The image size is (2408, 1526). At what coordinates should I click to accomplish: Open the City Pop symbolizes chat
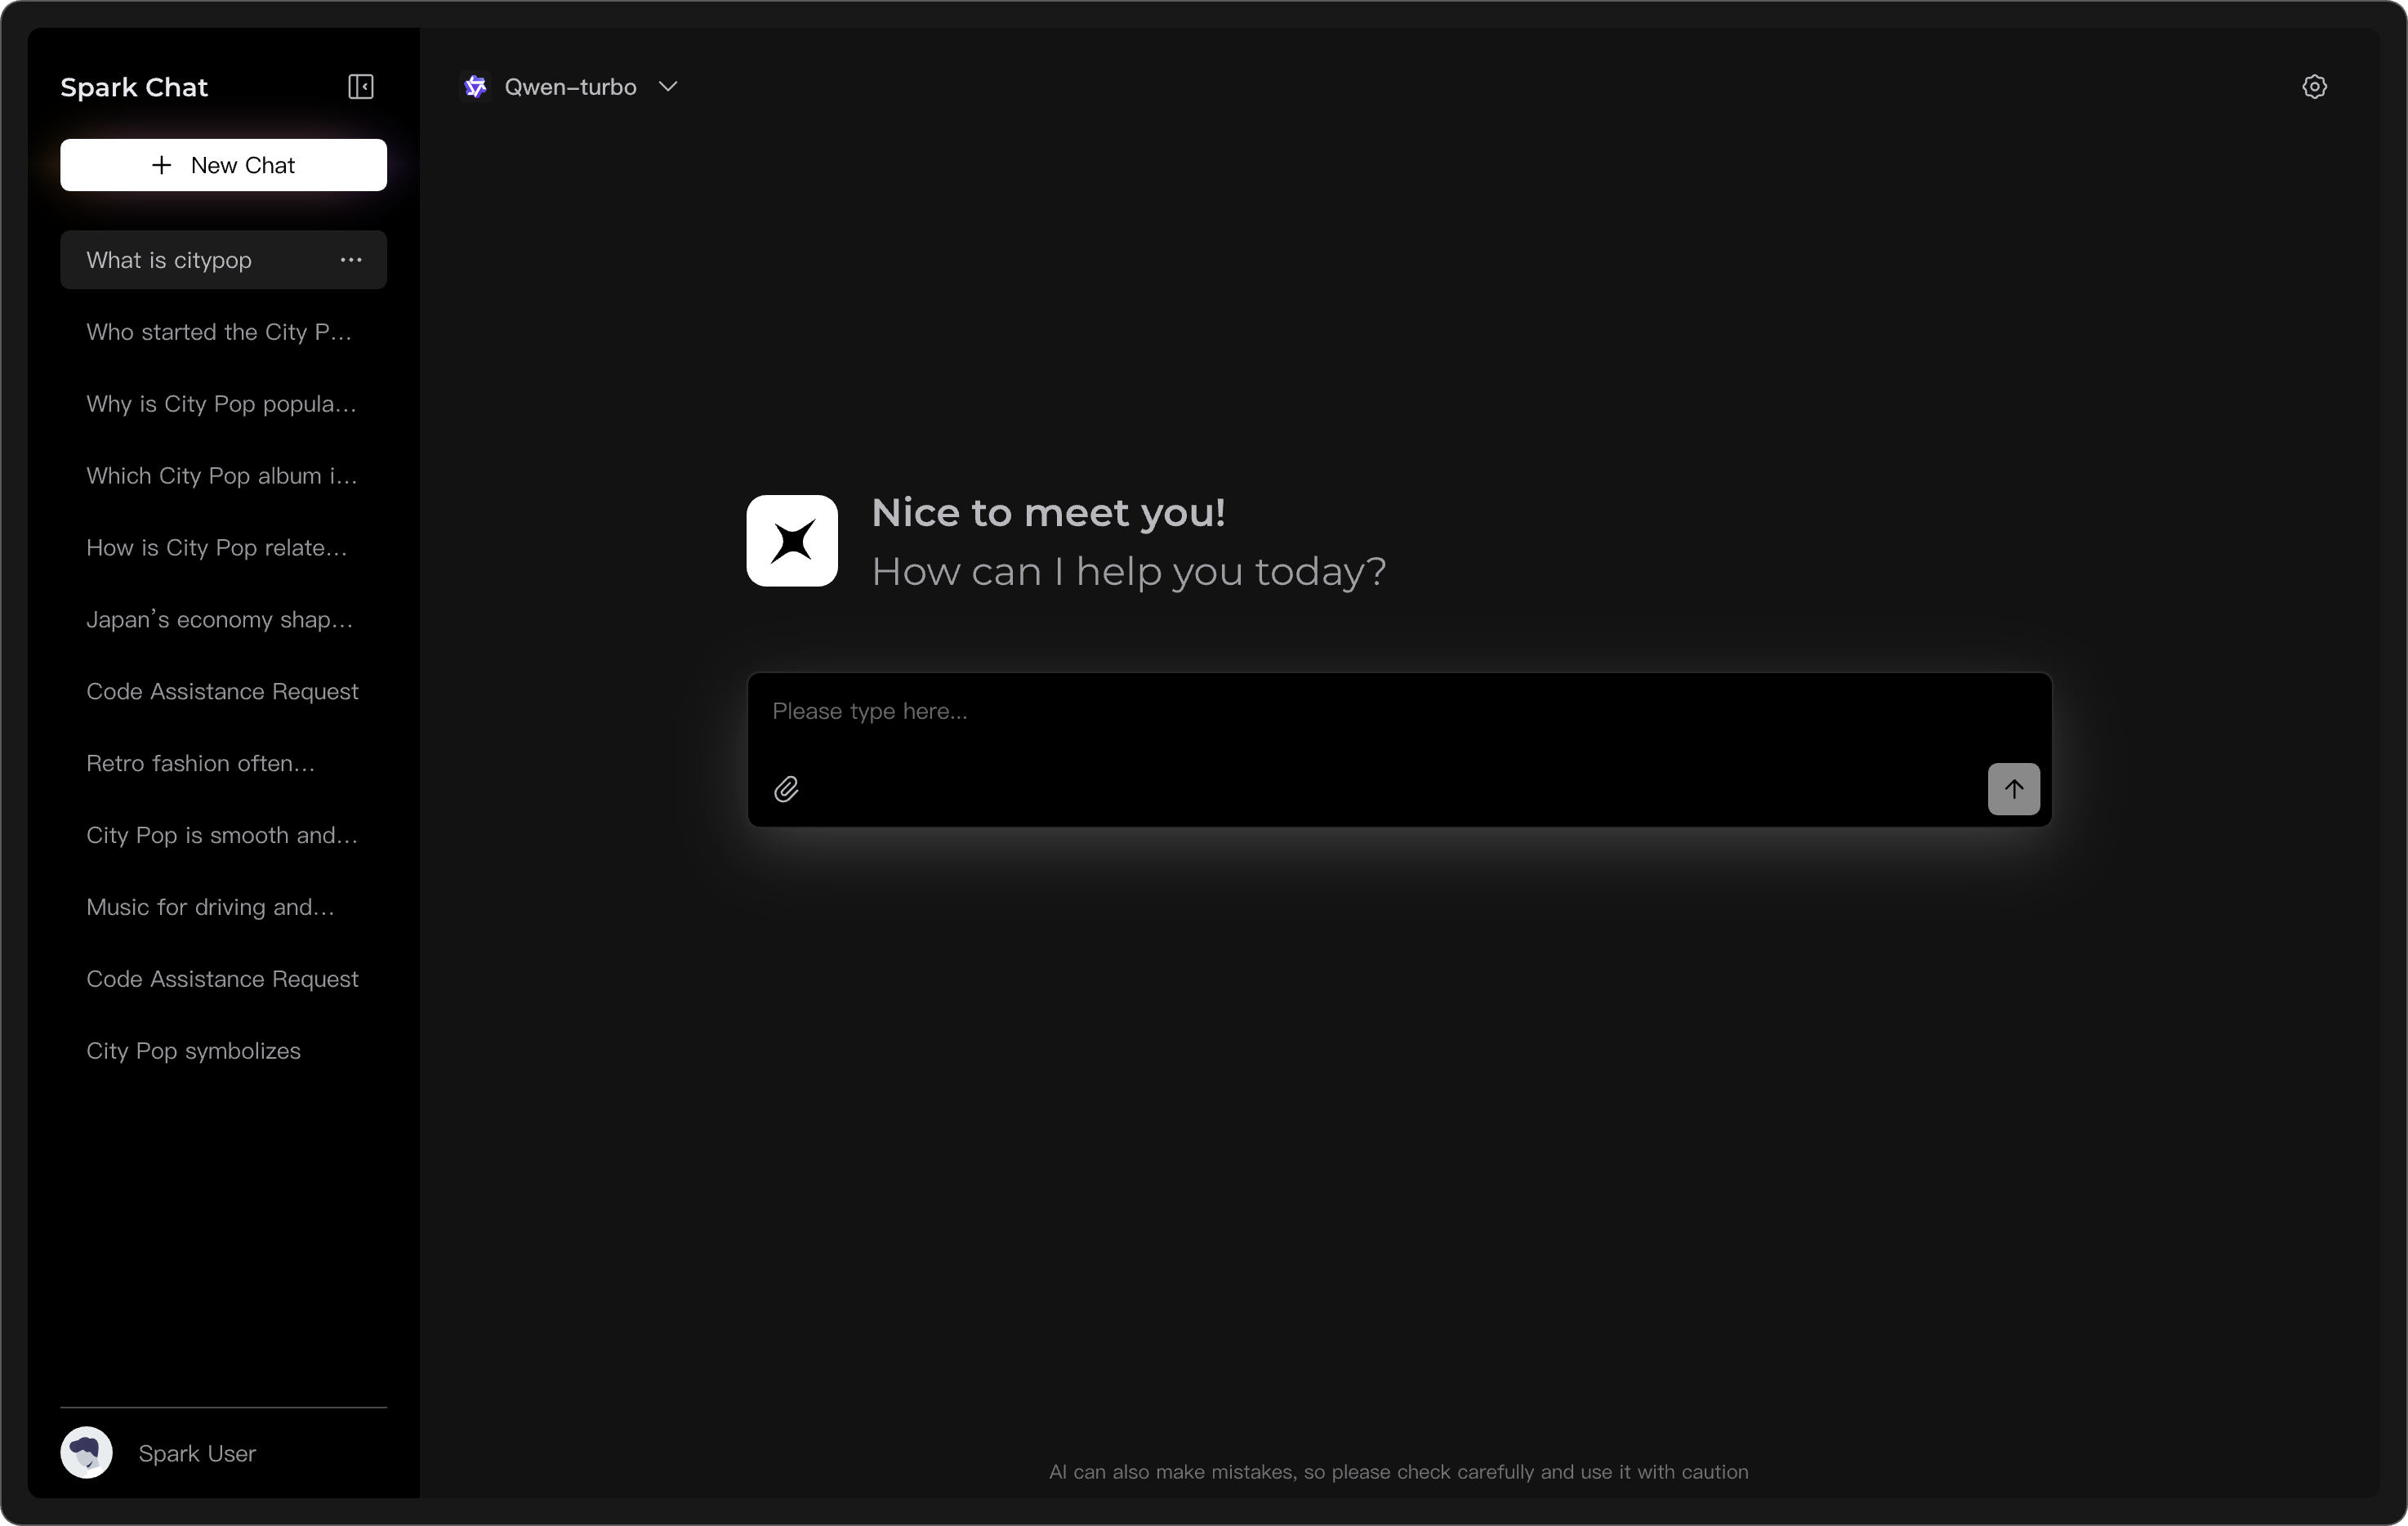[x=193, y=1051]
